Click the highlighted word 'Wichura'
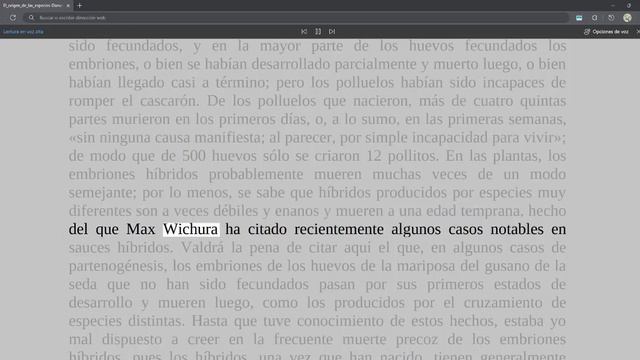The width and height of the screenshot is (640, 360). coord(191,229)
